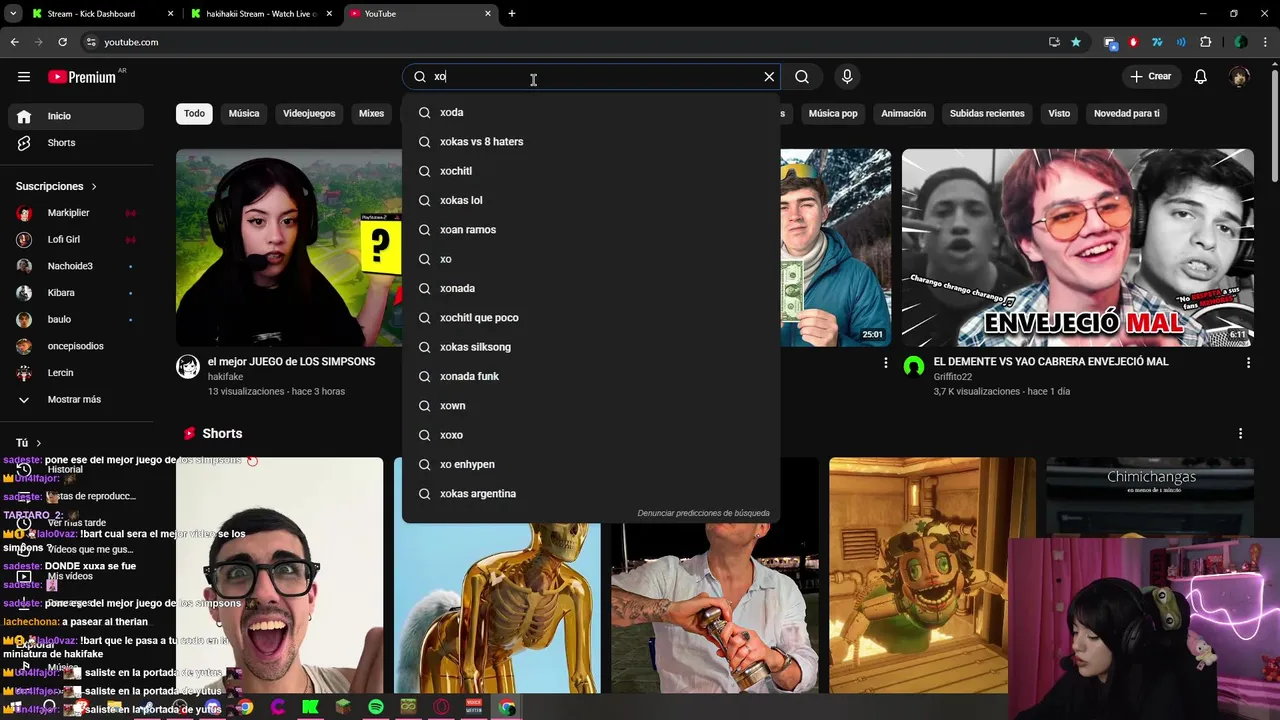1280x720 pixels.
Task: Select the Música filter chip
Action: pyautogui.click(x=244, y=113)
